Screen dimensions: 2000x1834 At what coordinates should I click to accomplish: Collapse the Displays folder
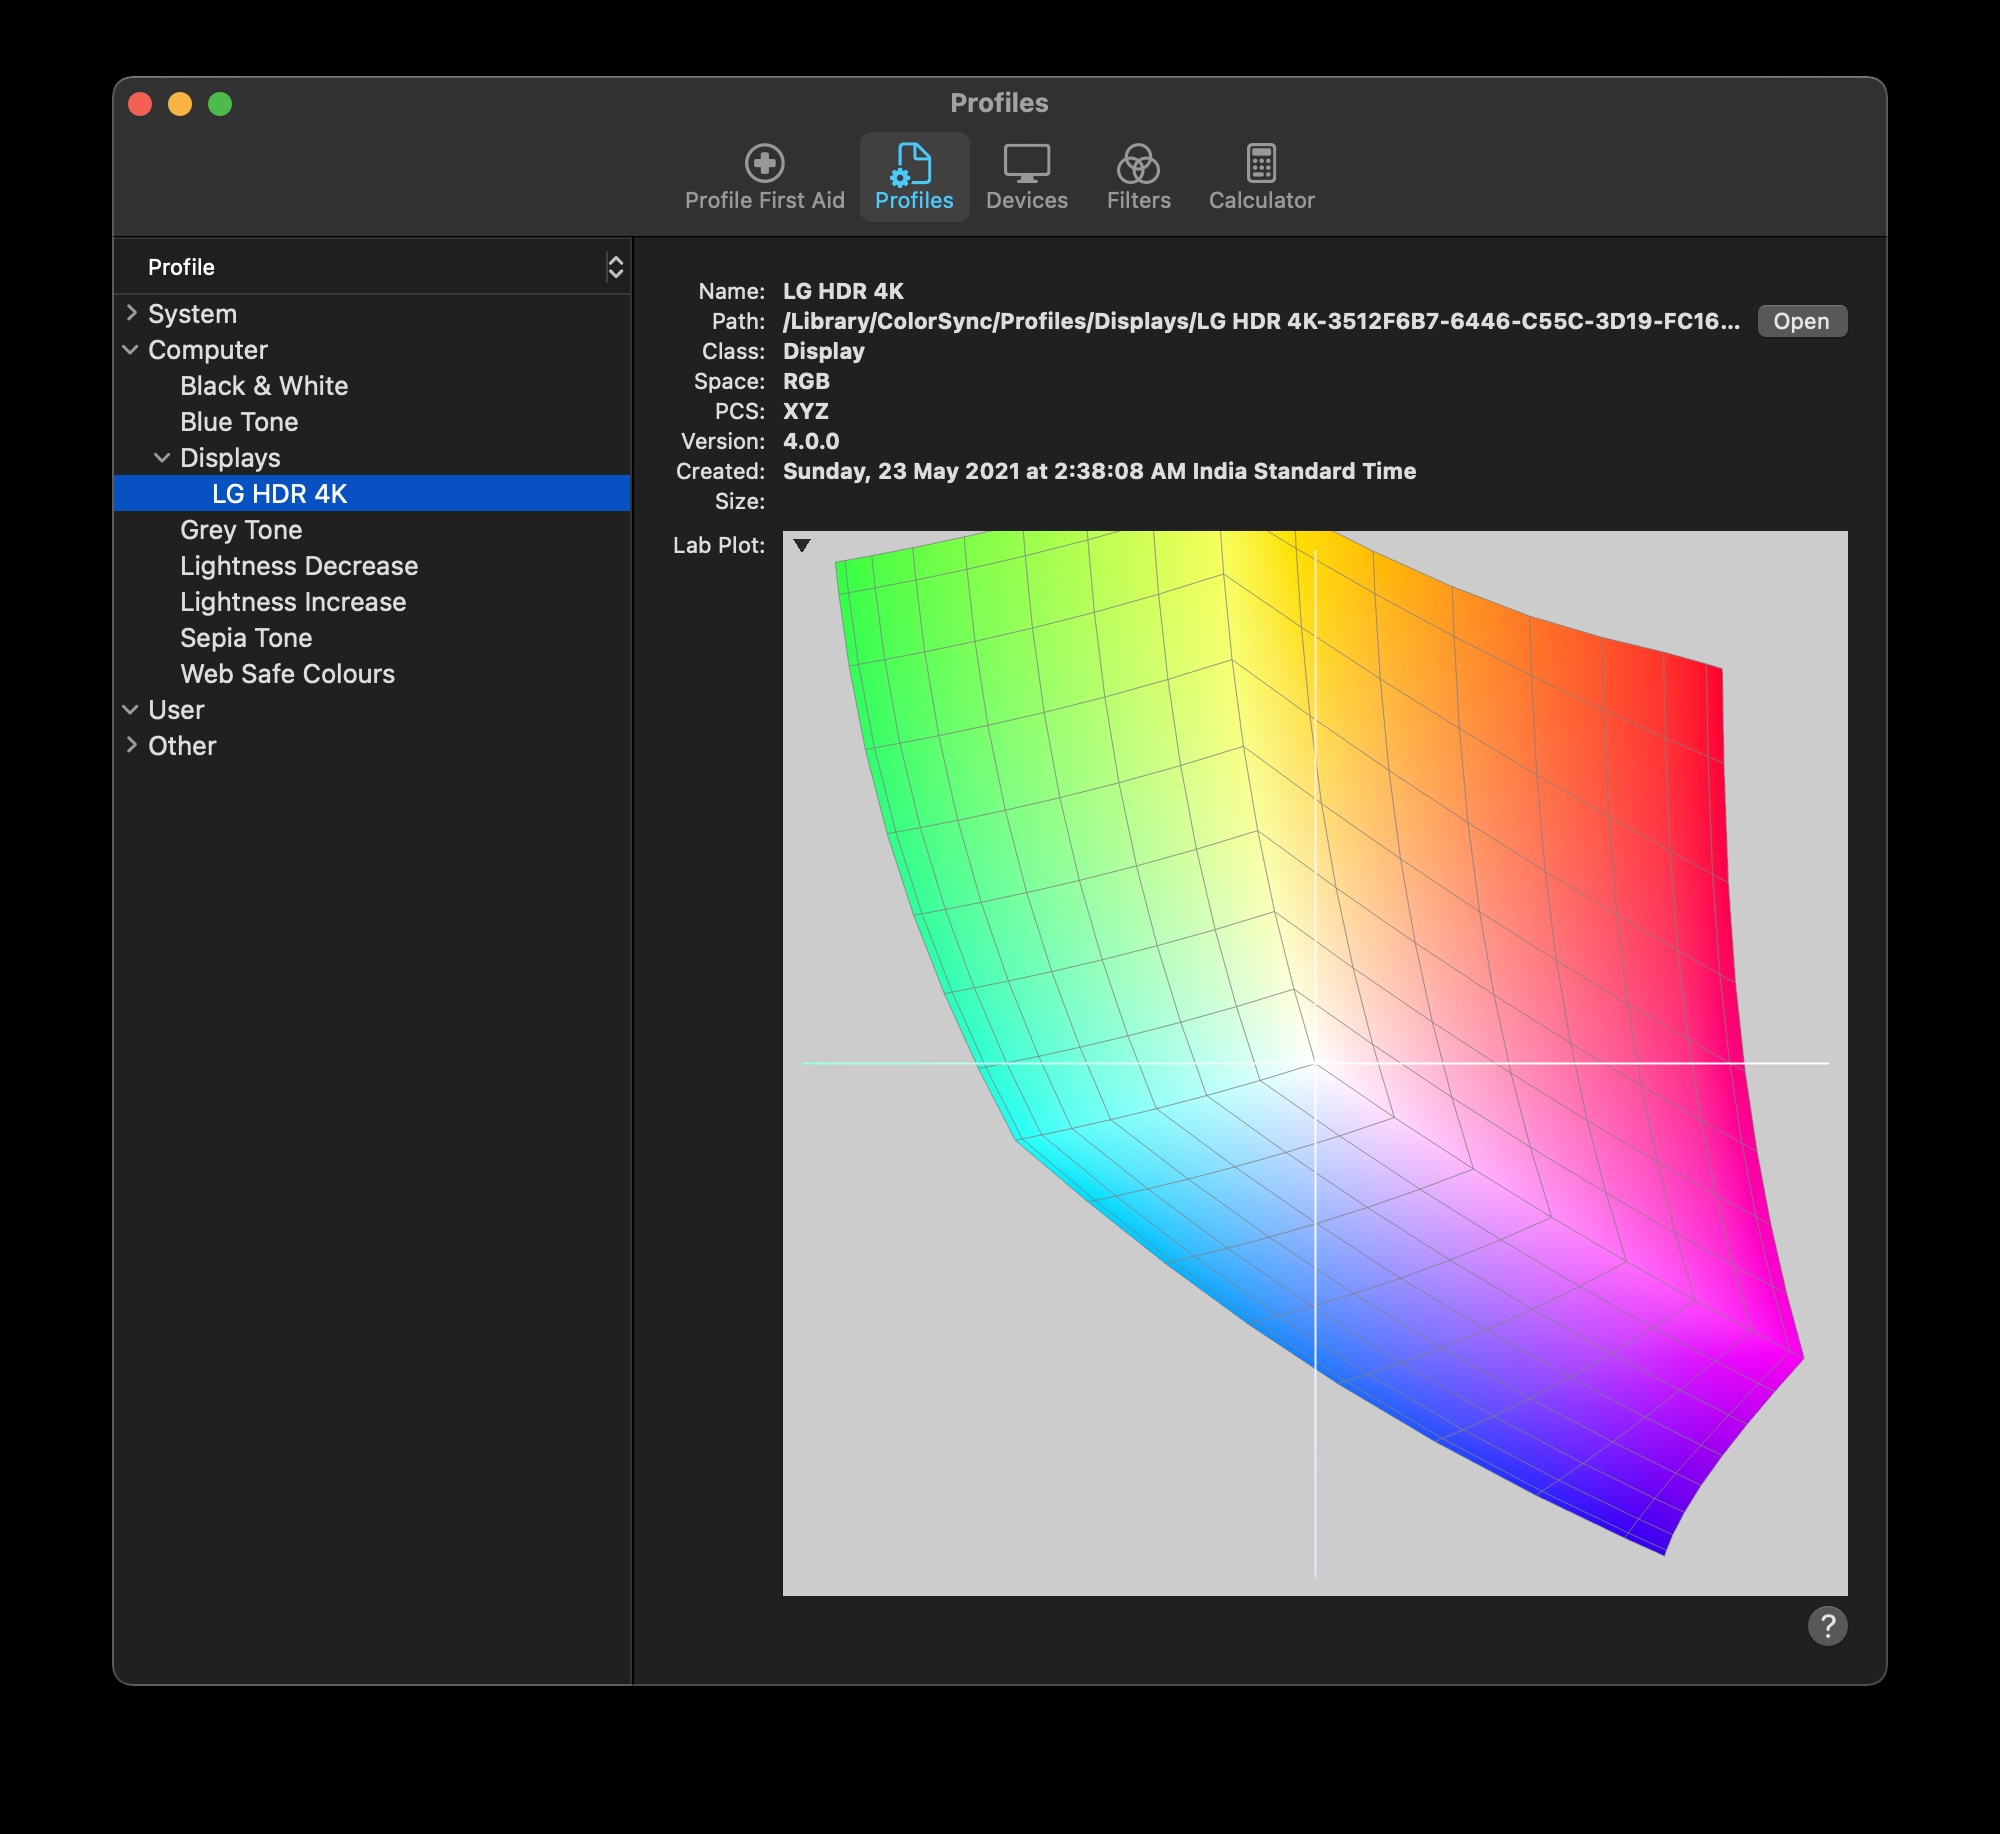(162, 458)
